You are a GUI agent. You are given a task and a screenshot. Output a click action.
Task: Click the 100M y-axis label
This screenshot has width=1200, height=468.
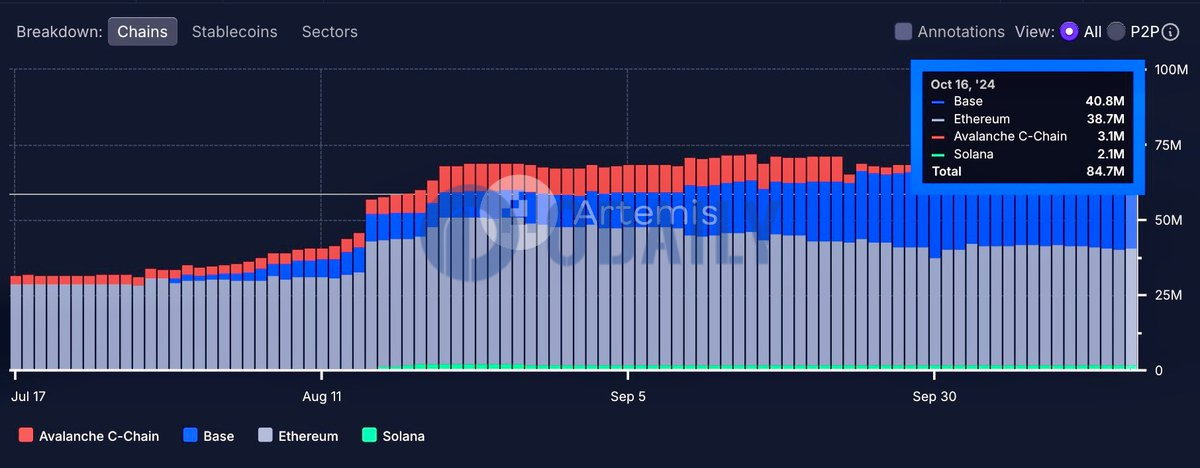(x=1171, y=69)
